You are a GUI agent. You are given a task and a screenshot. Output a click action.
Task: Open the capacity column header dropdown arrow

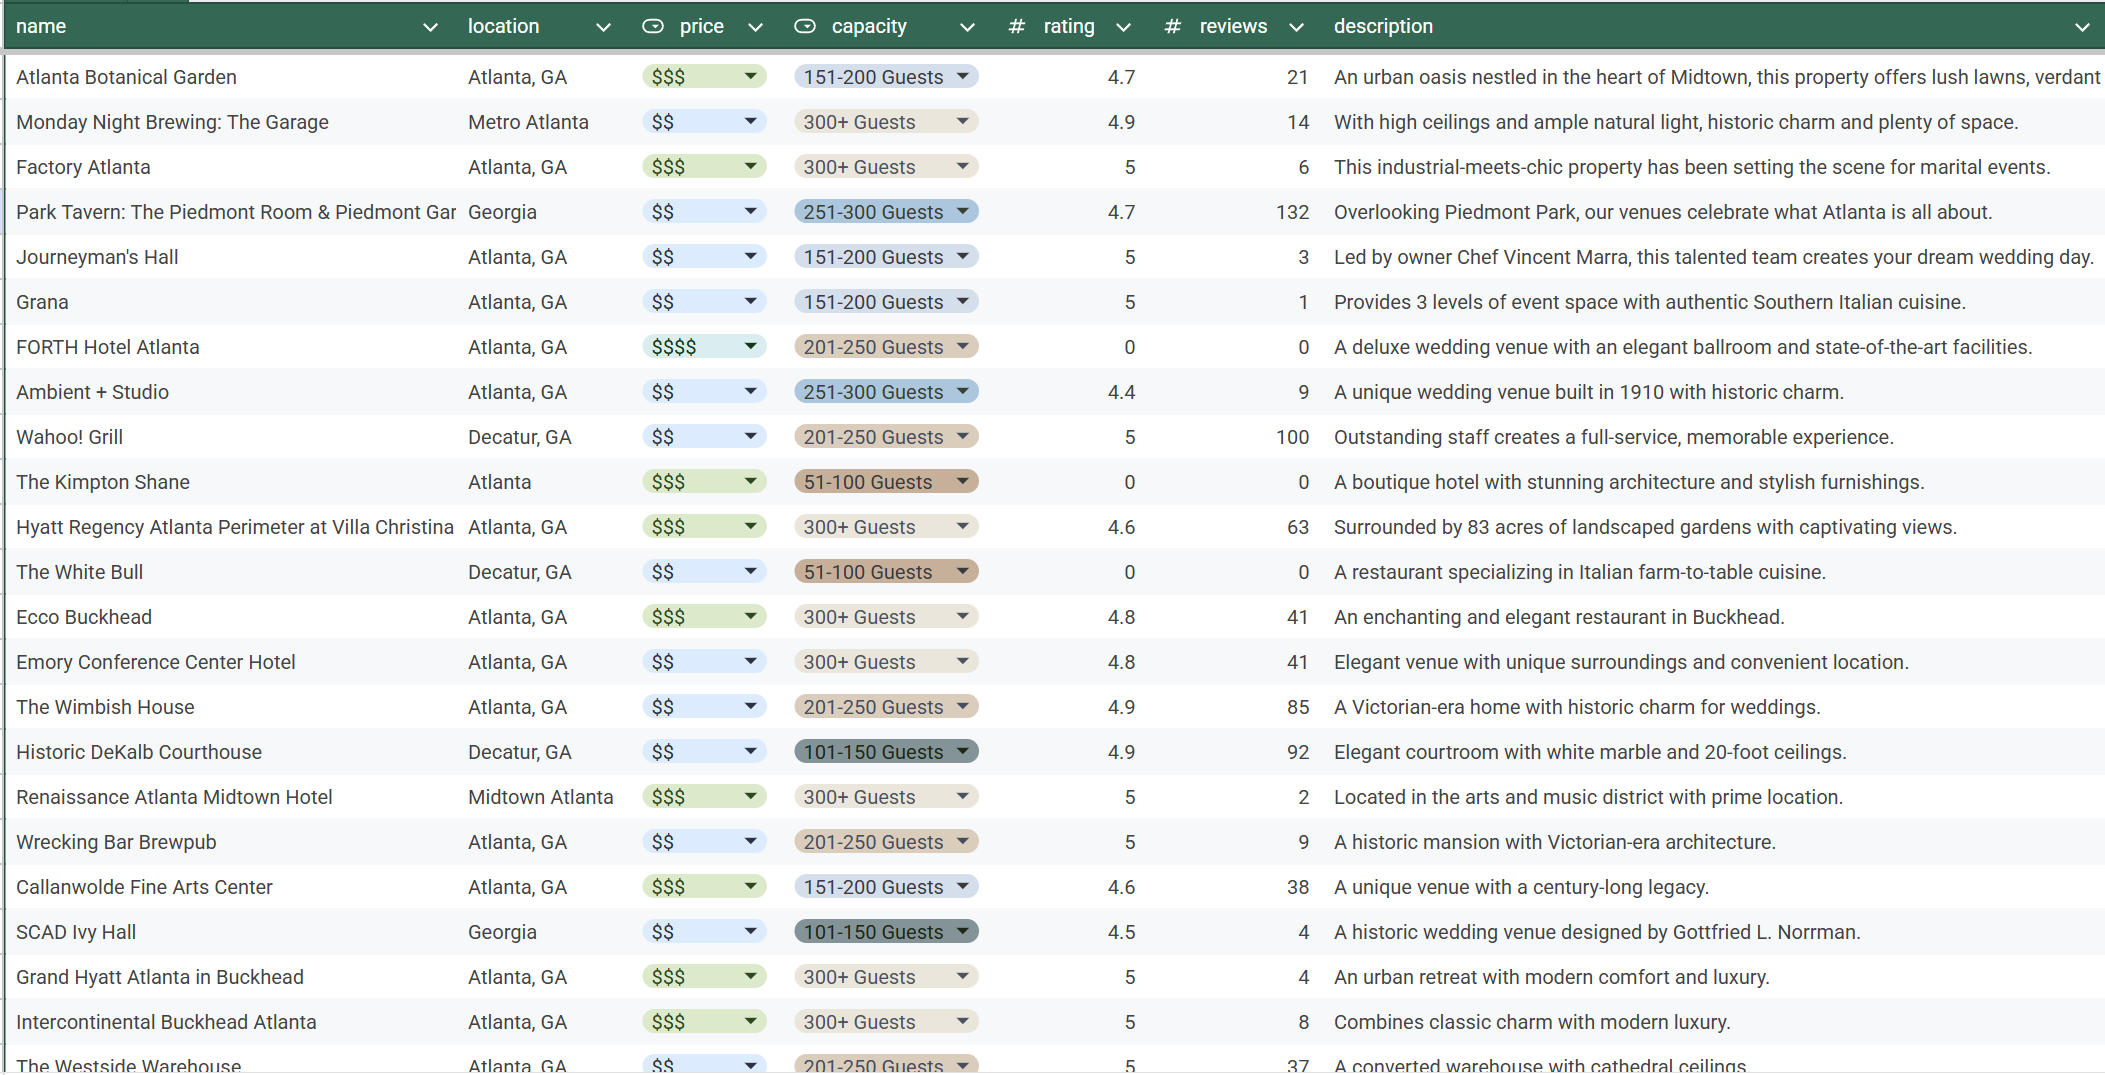pos(967,27)
